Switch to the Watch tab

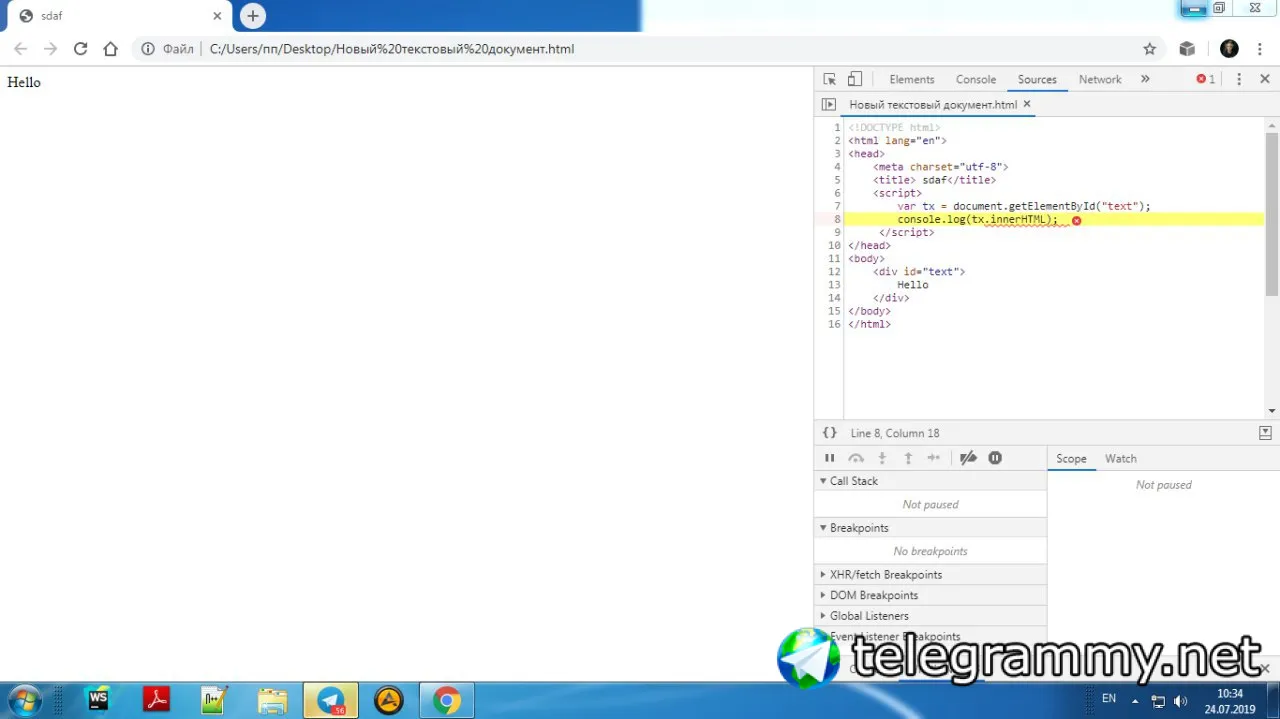point(1121,458)
